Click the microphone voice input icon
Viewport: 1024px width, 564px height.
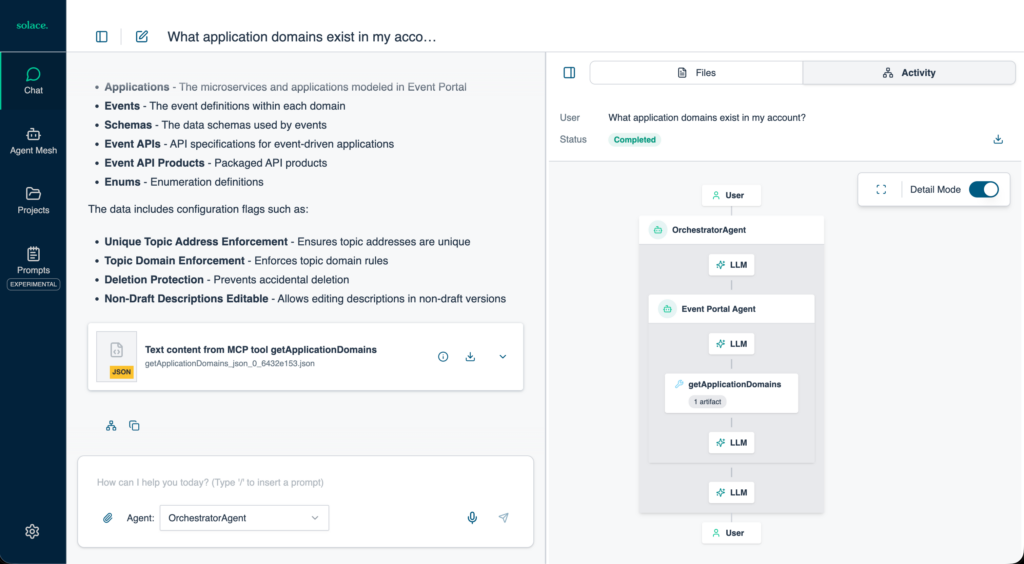click(x=472, y=518)
